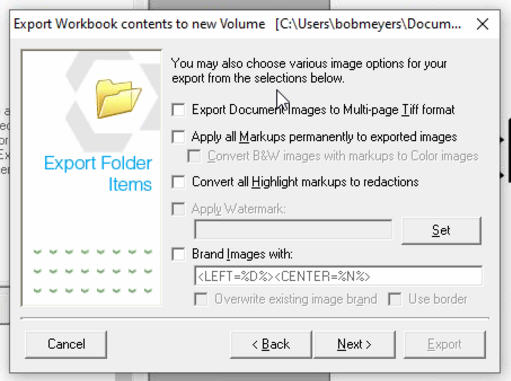Proceed with the Next button

coord(355,344)
